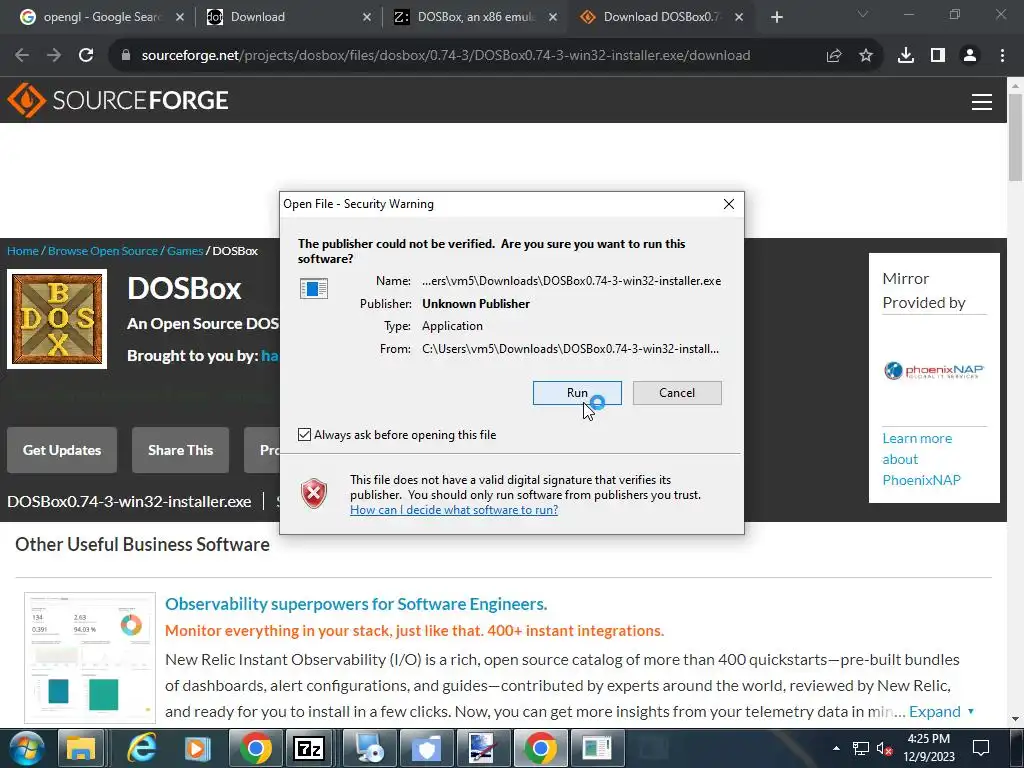Show hidden system tray icons
The image size is (1024, 768).
[836, 748]
